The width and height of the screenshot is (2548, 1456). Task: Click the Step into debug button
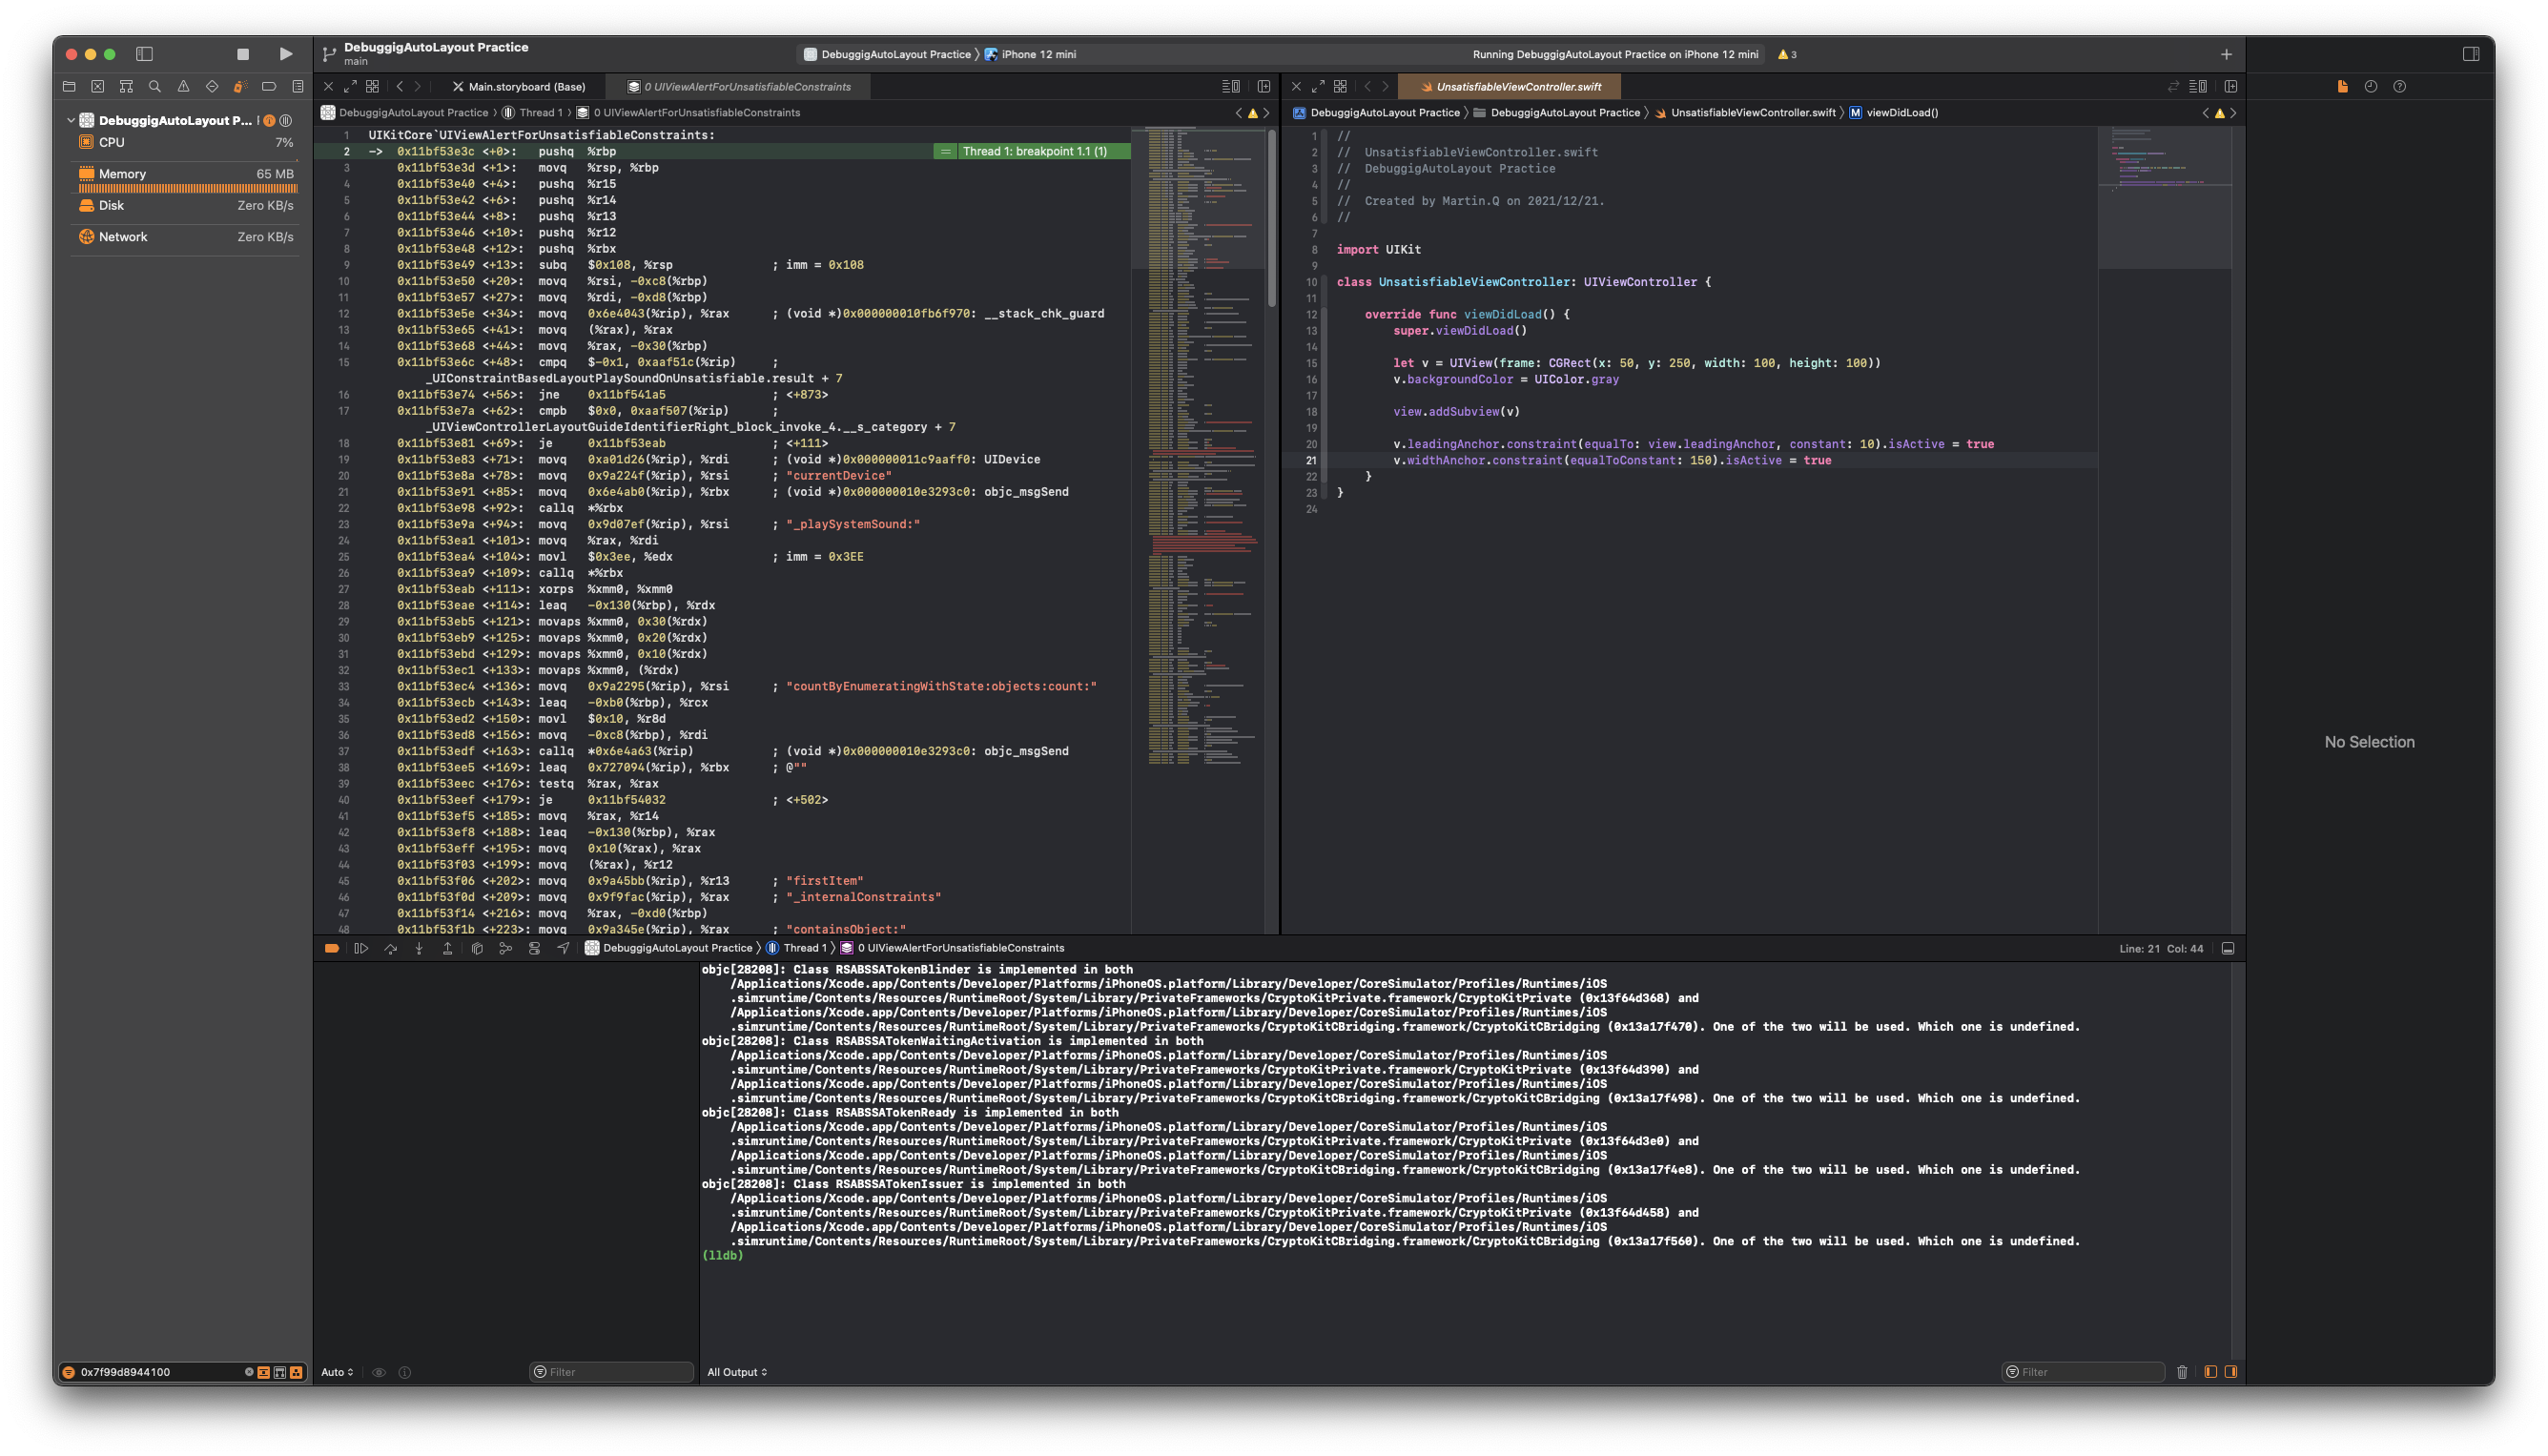tap(419, 948)
